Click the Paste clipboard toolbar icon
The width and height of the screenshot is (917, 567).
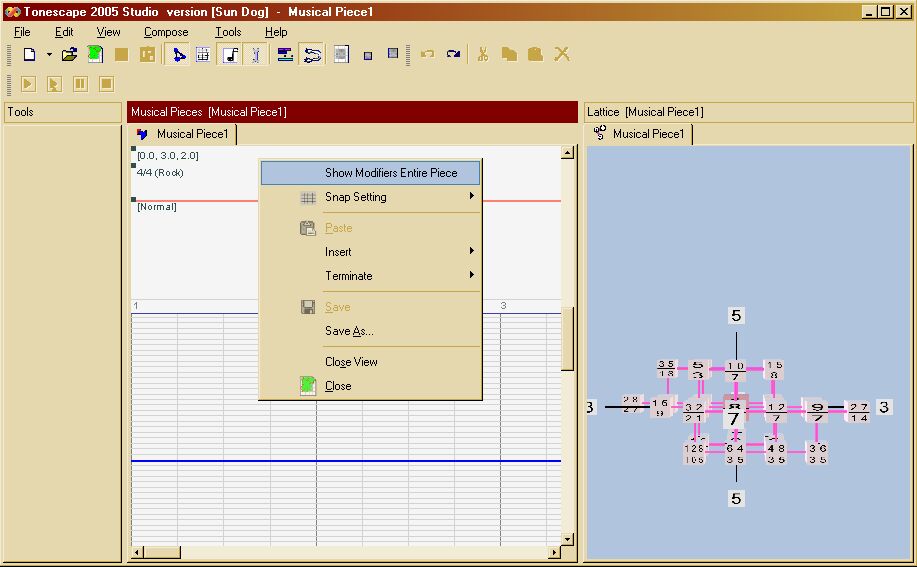(x=535, y=54)
